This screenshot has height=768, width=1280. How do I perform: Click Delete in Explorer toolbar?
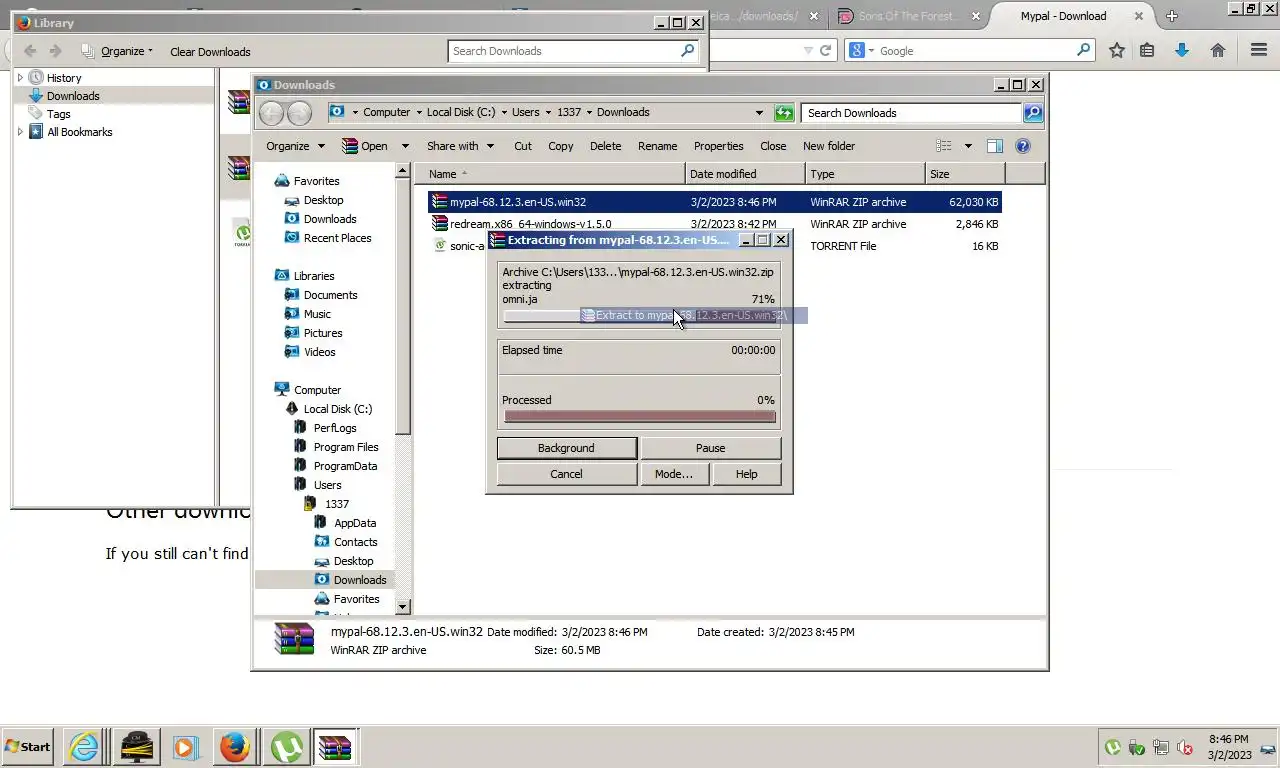click(605, 146)
